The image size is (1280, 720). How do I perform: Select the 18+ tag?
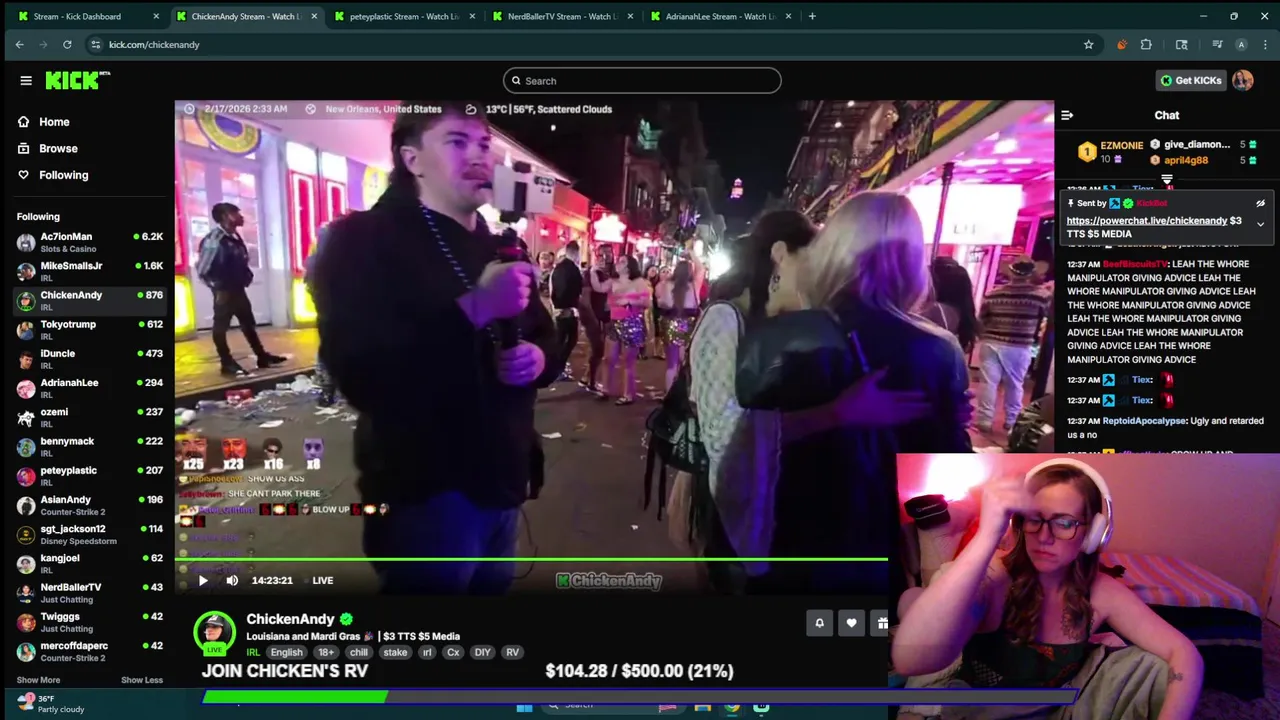tap(326, 652)
